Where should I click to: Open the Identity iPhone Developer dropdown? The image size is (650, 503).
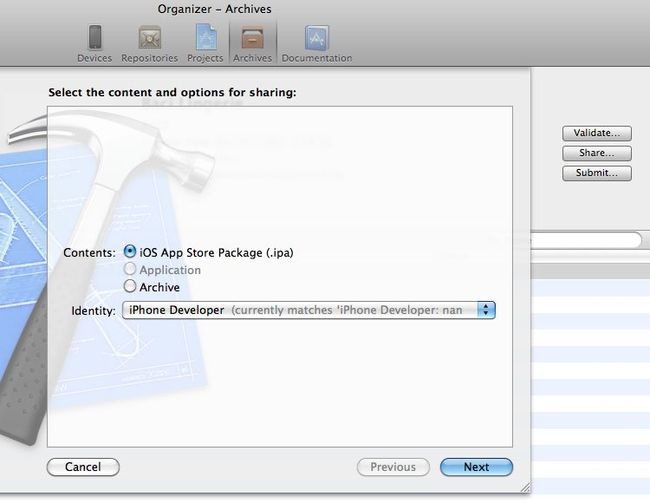309,310
